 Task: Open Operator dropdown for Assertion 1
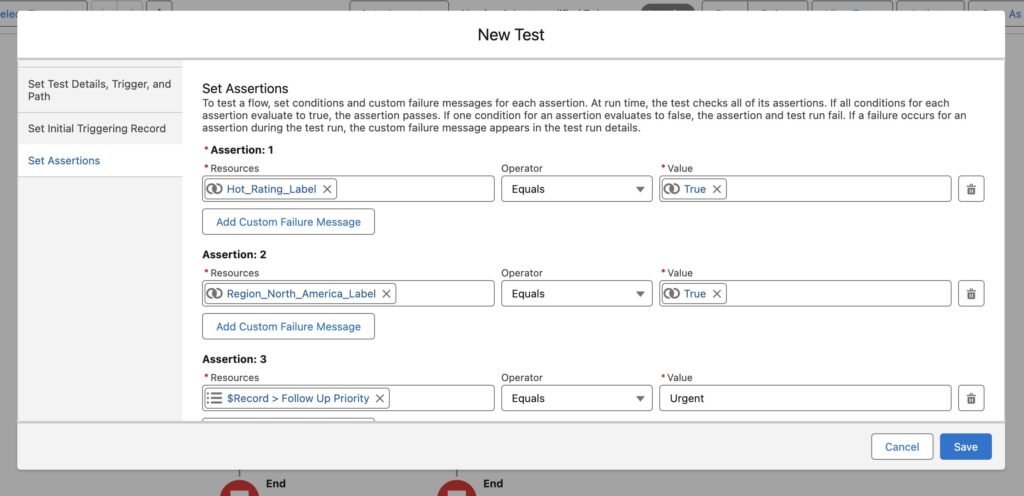[576, 189]
